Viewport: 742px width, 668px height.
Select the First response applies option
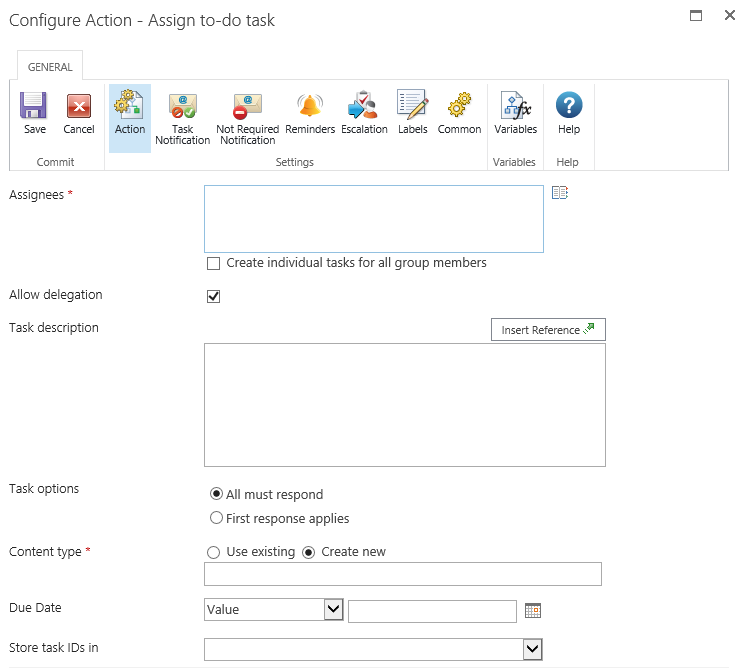click(x=216, y=518)
